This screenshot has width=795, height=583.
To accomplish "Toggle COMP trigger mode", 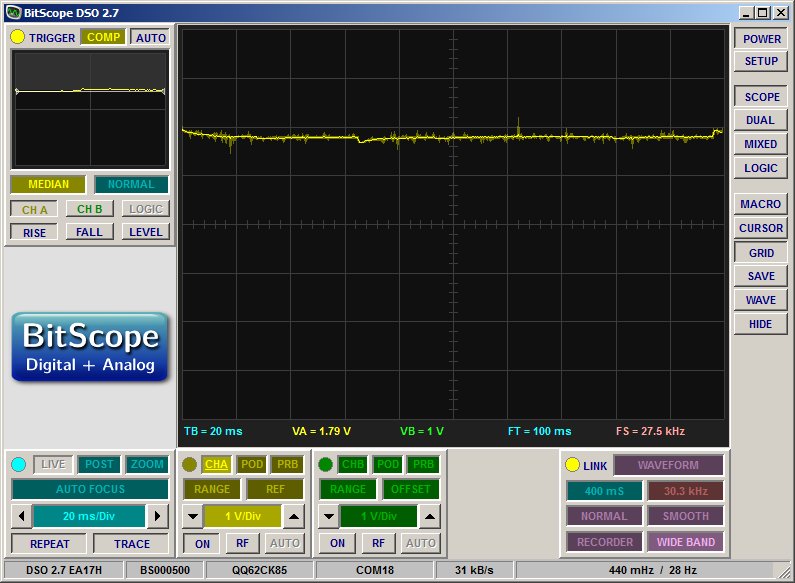I will tap(103, 38).
